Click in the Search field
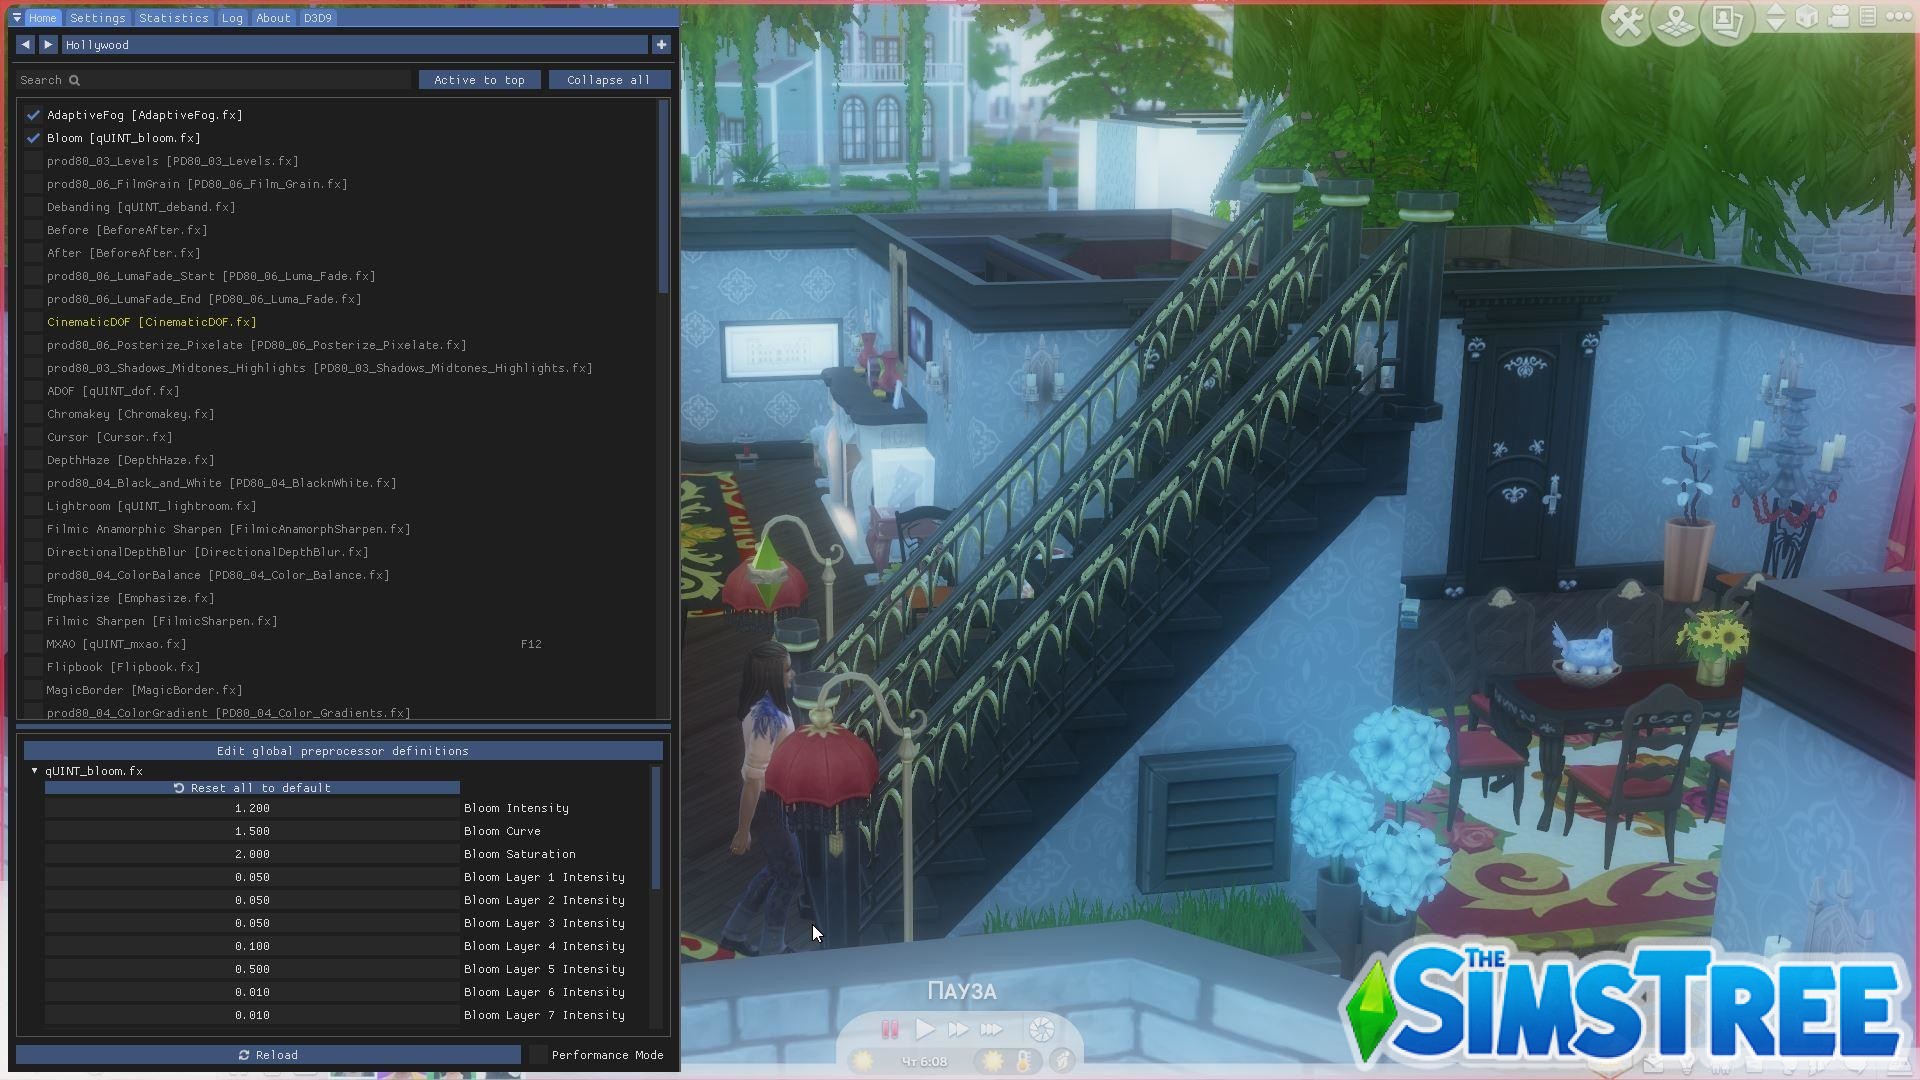This screenshot has height=1080, width=1920. coord(213,80)
